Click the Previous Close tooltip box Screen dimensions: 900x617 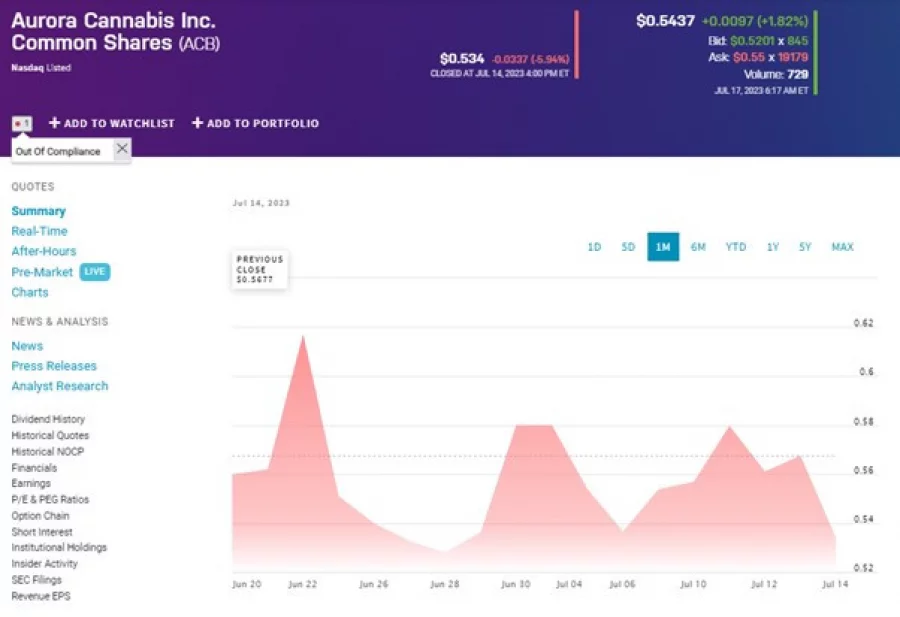pyautogui.click(x=260, y=269)
